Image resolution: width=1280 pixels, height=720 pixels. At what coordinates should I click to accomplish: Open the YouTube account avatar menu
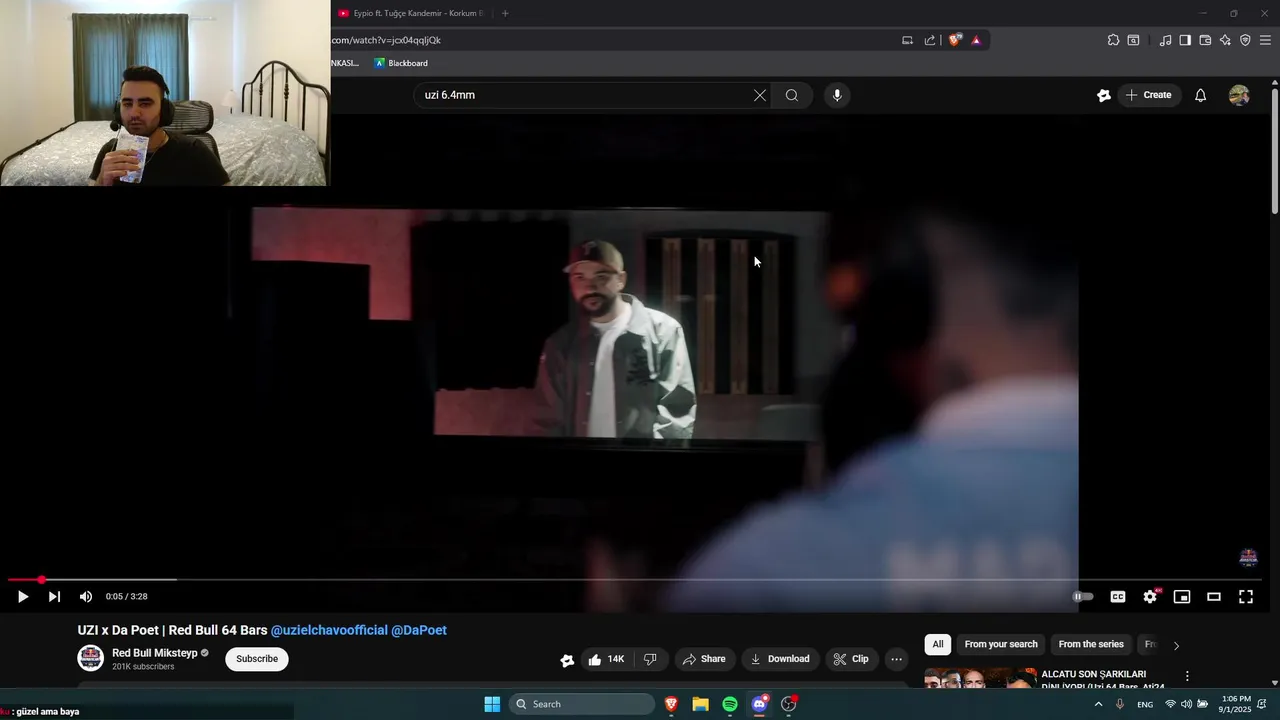[1239, 95]
